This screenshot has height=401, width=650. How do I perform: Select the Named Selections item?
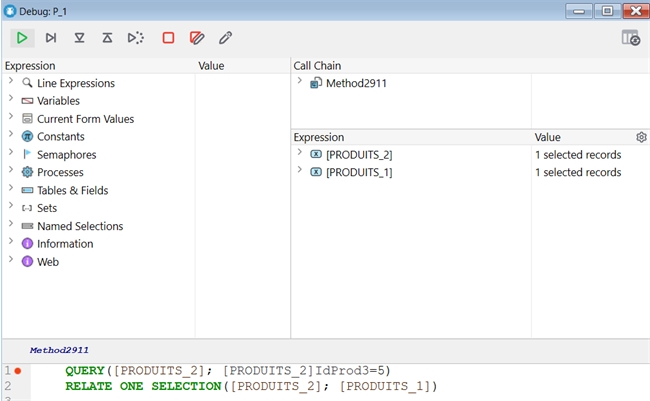pyautogui.click(x=80, y=226)
